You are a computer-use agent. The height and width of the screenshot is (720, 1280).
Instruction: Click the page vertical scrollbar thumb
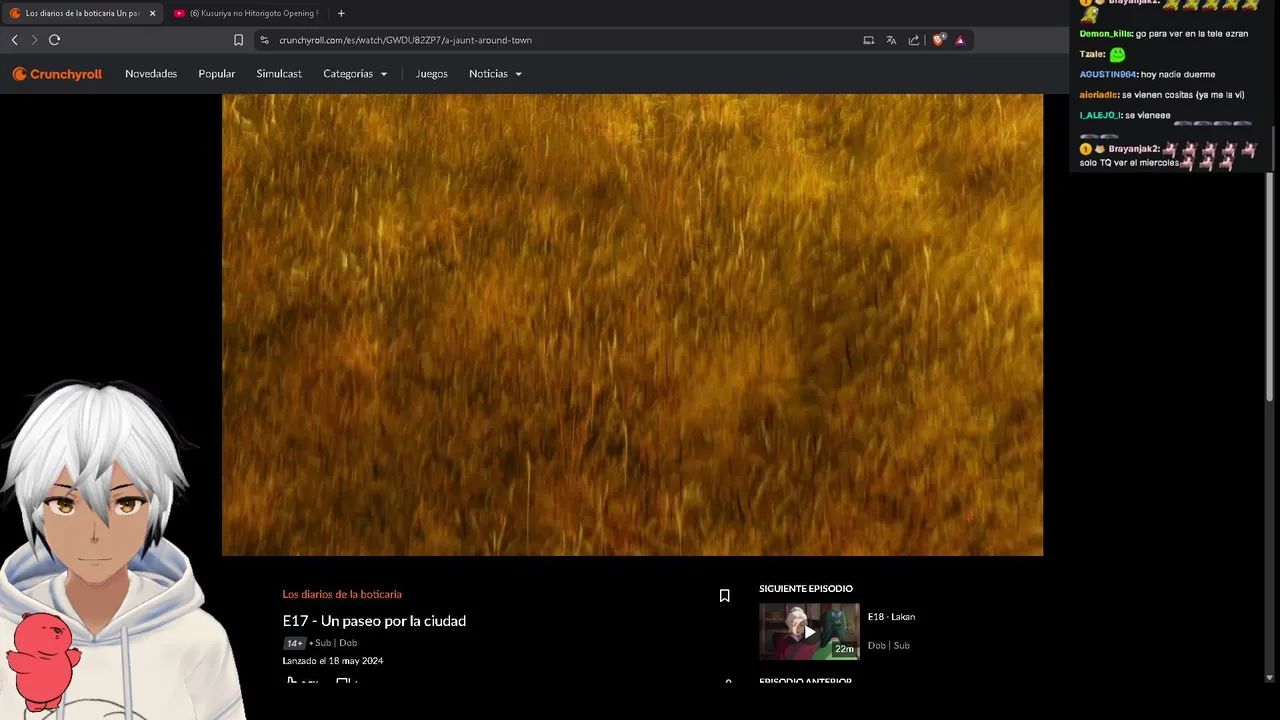coord(1270,287)
